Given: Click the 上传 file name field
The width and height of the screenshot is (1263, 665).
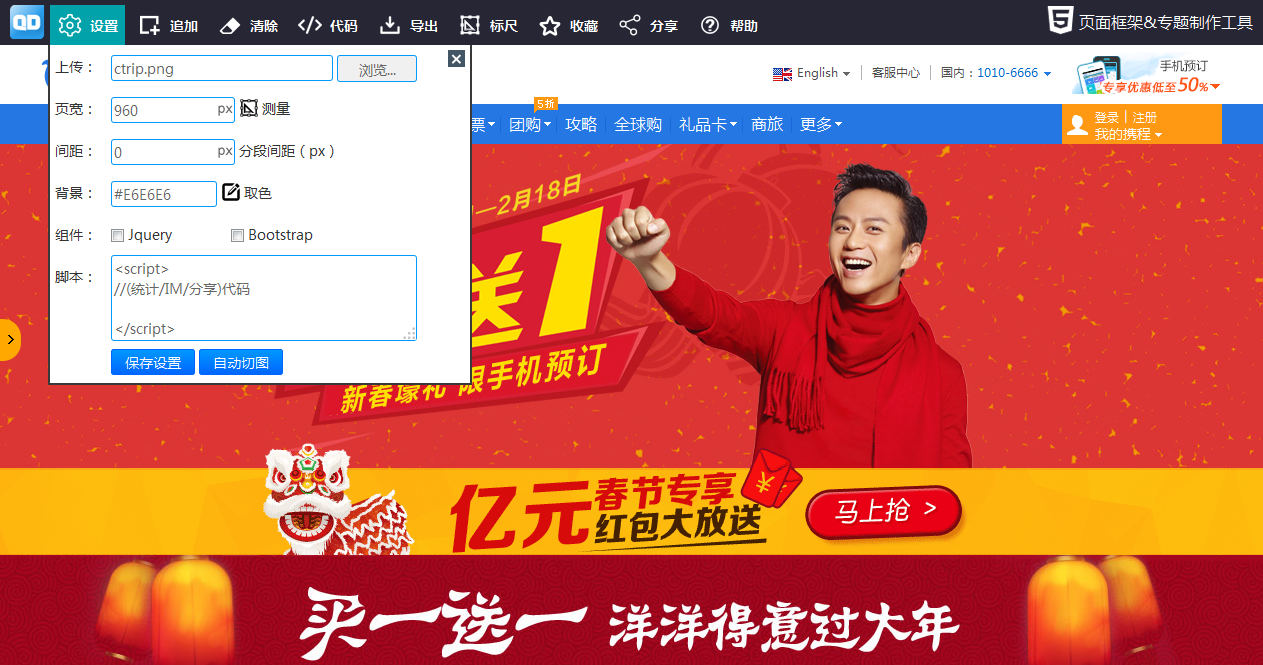Looking at the screenshot, I should (222, 68).
